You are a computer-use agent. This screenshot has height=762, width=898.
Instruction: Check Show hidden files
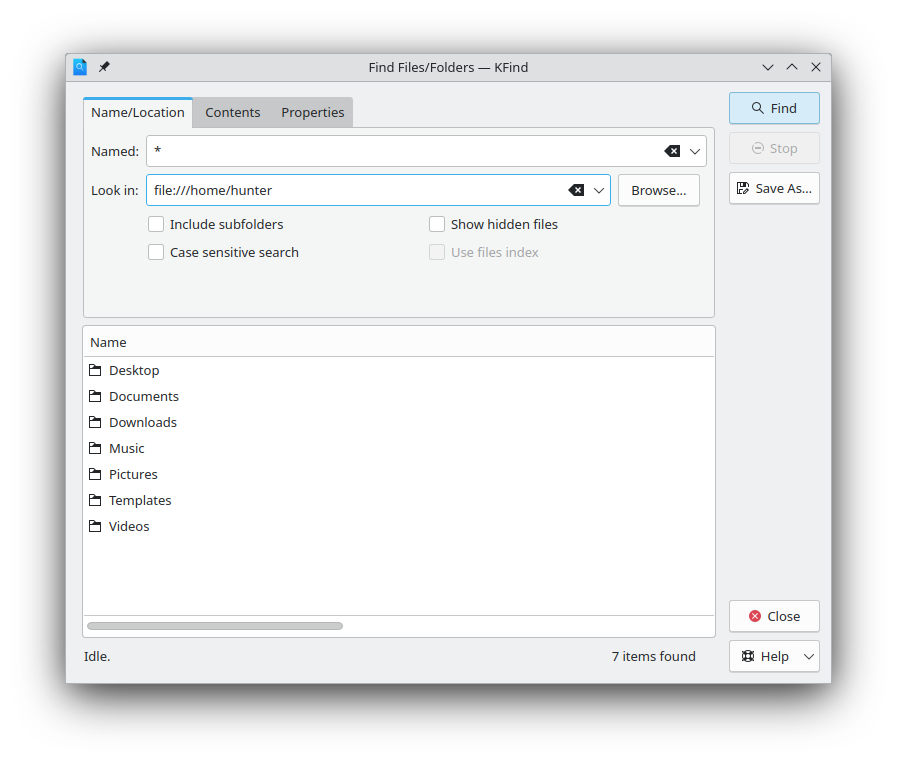(x=437, y=224)
